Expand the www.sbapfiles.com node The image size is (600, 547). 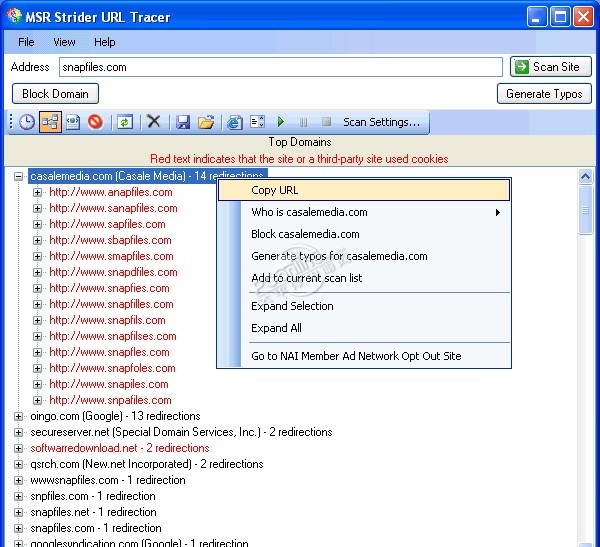[37, 240]
